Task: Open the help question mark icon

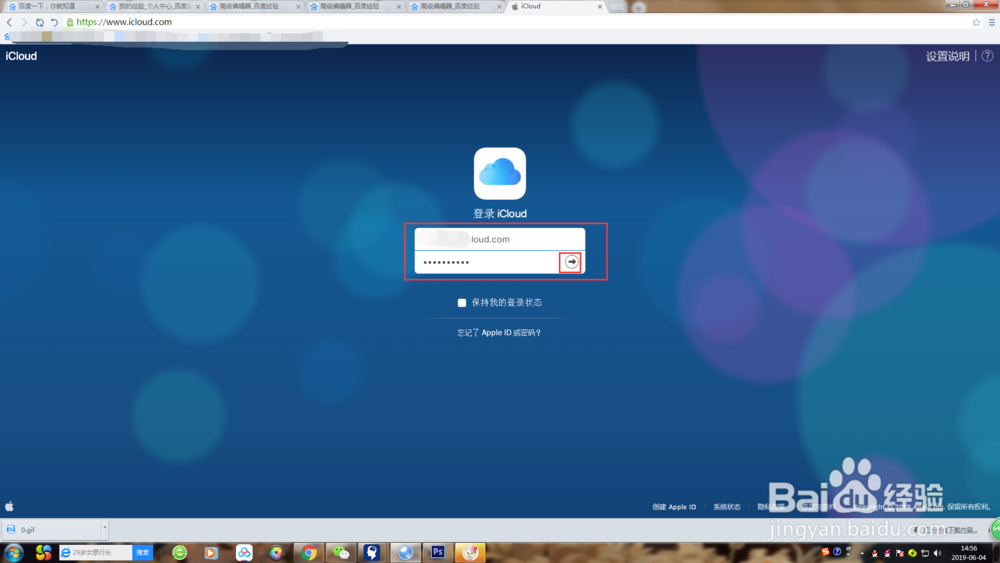Action: 987,56
